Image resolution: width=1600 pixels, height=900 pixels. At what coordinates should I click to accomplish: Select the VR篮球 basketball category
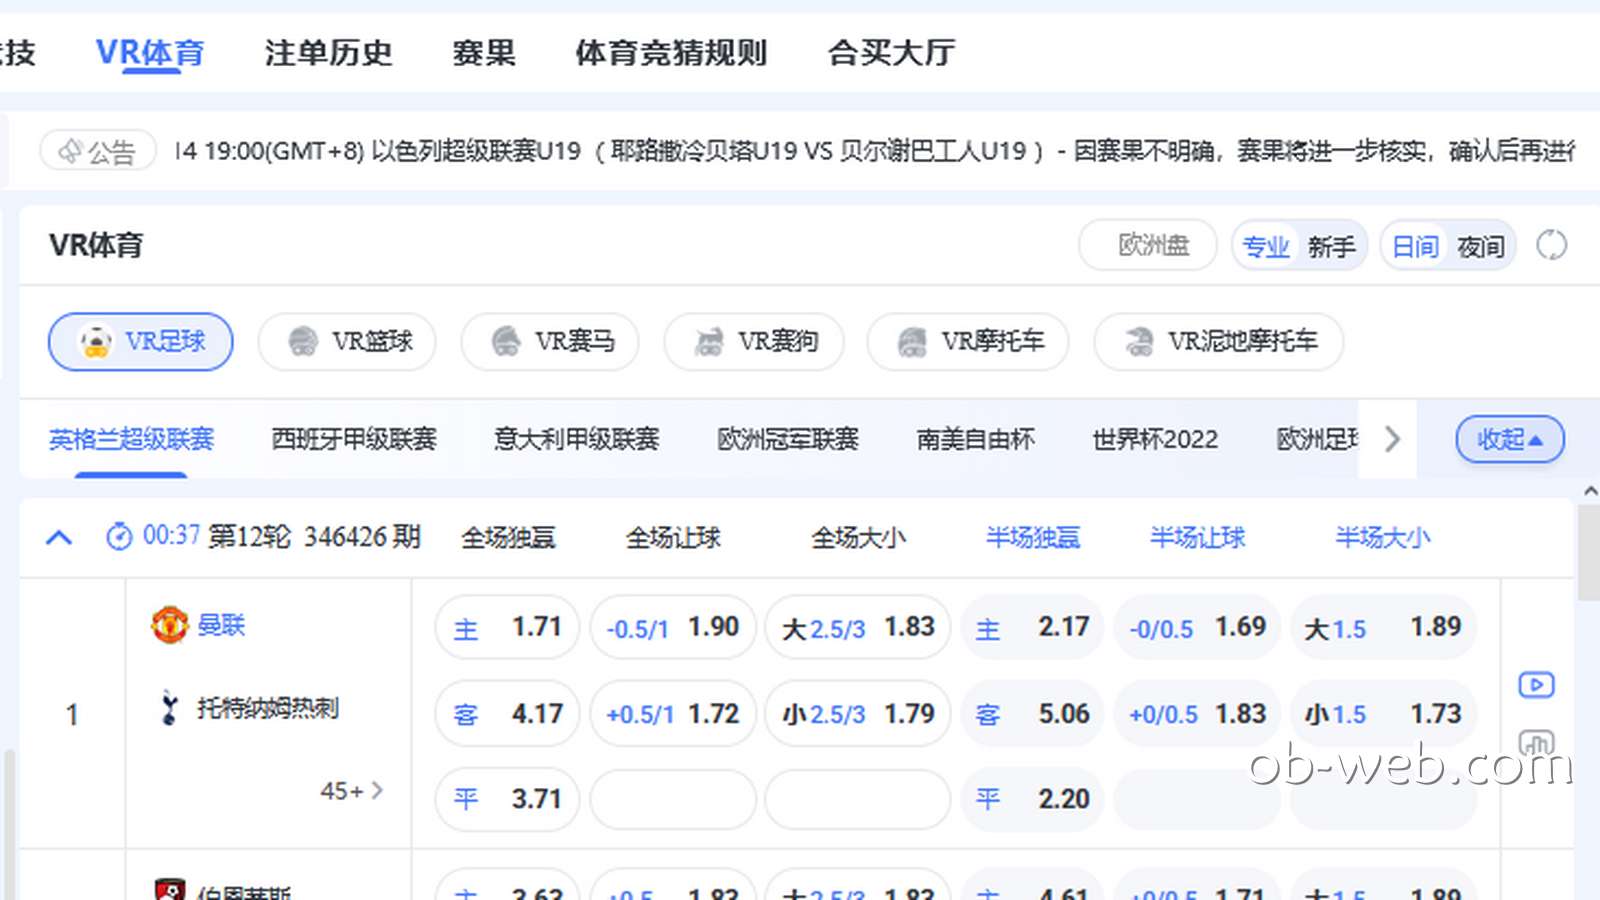347,342
